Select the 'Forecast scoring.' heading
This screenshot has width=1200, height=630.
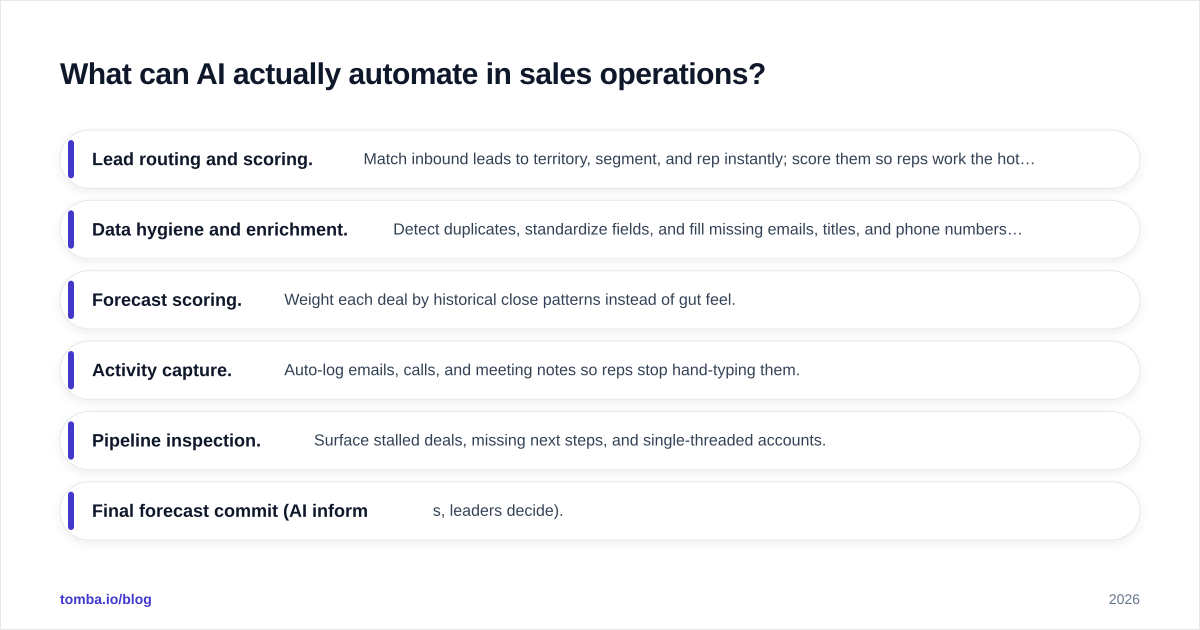(167, 300)
